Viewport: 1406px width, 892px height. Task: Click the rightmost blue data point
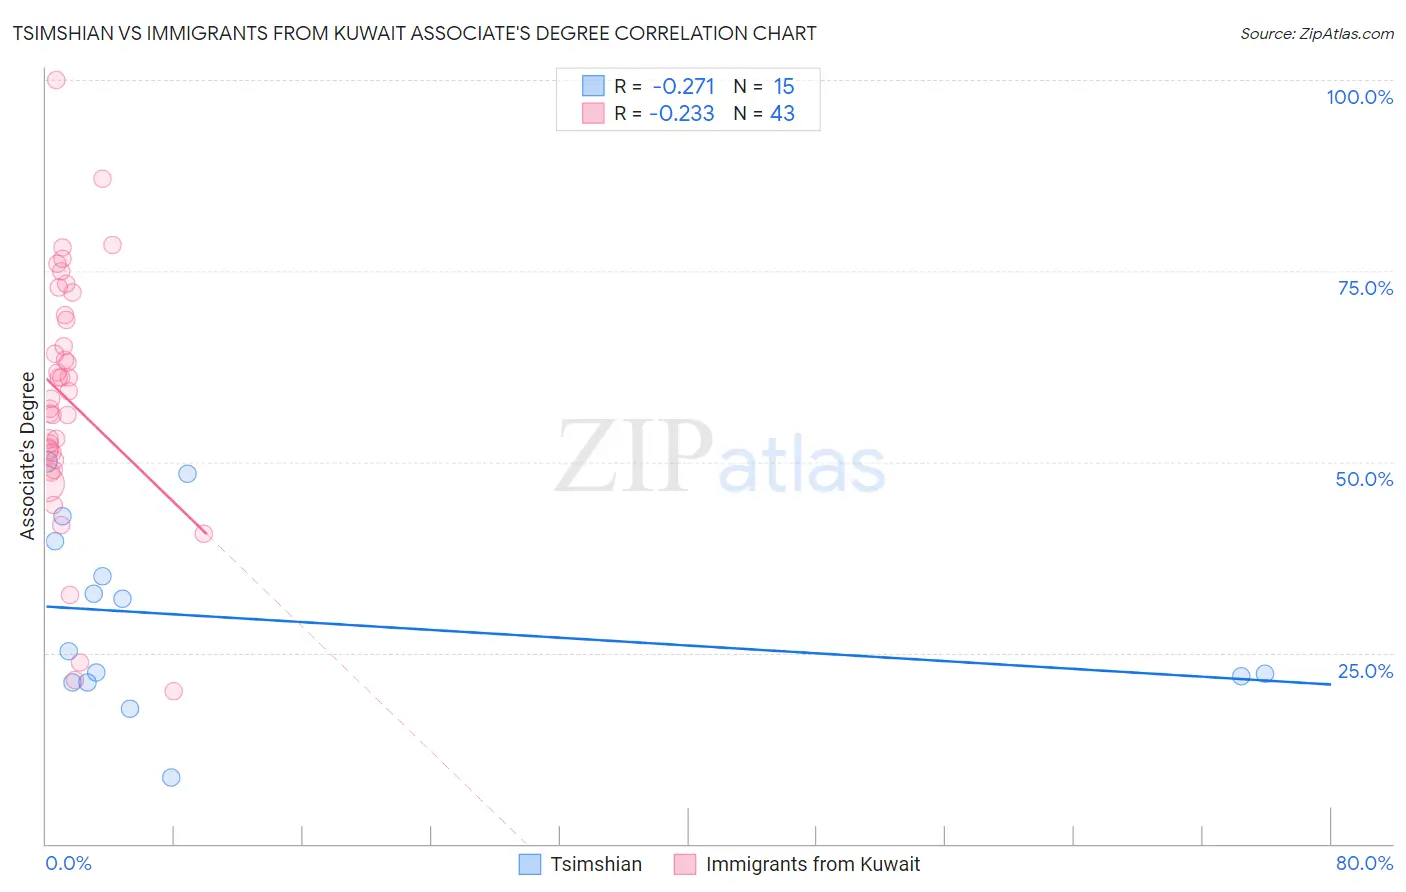pos(1265,674)
